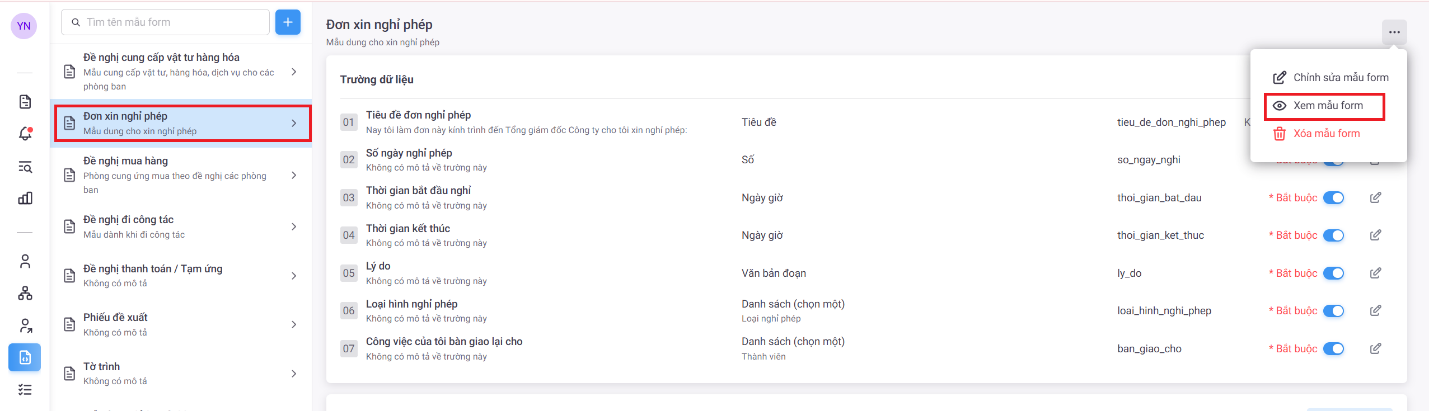Screen dimensions: 1429x411
Task: Expand Đề nghị mua hàng chevron arrow
Action: click(x=294, y=175)
